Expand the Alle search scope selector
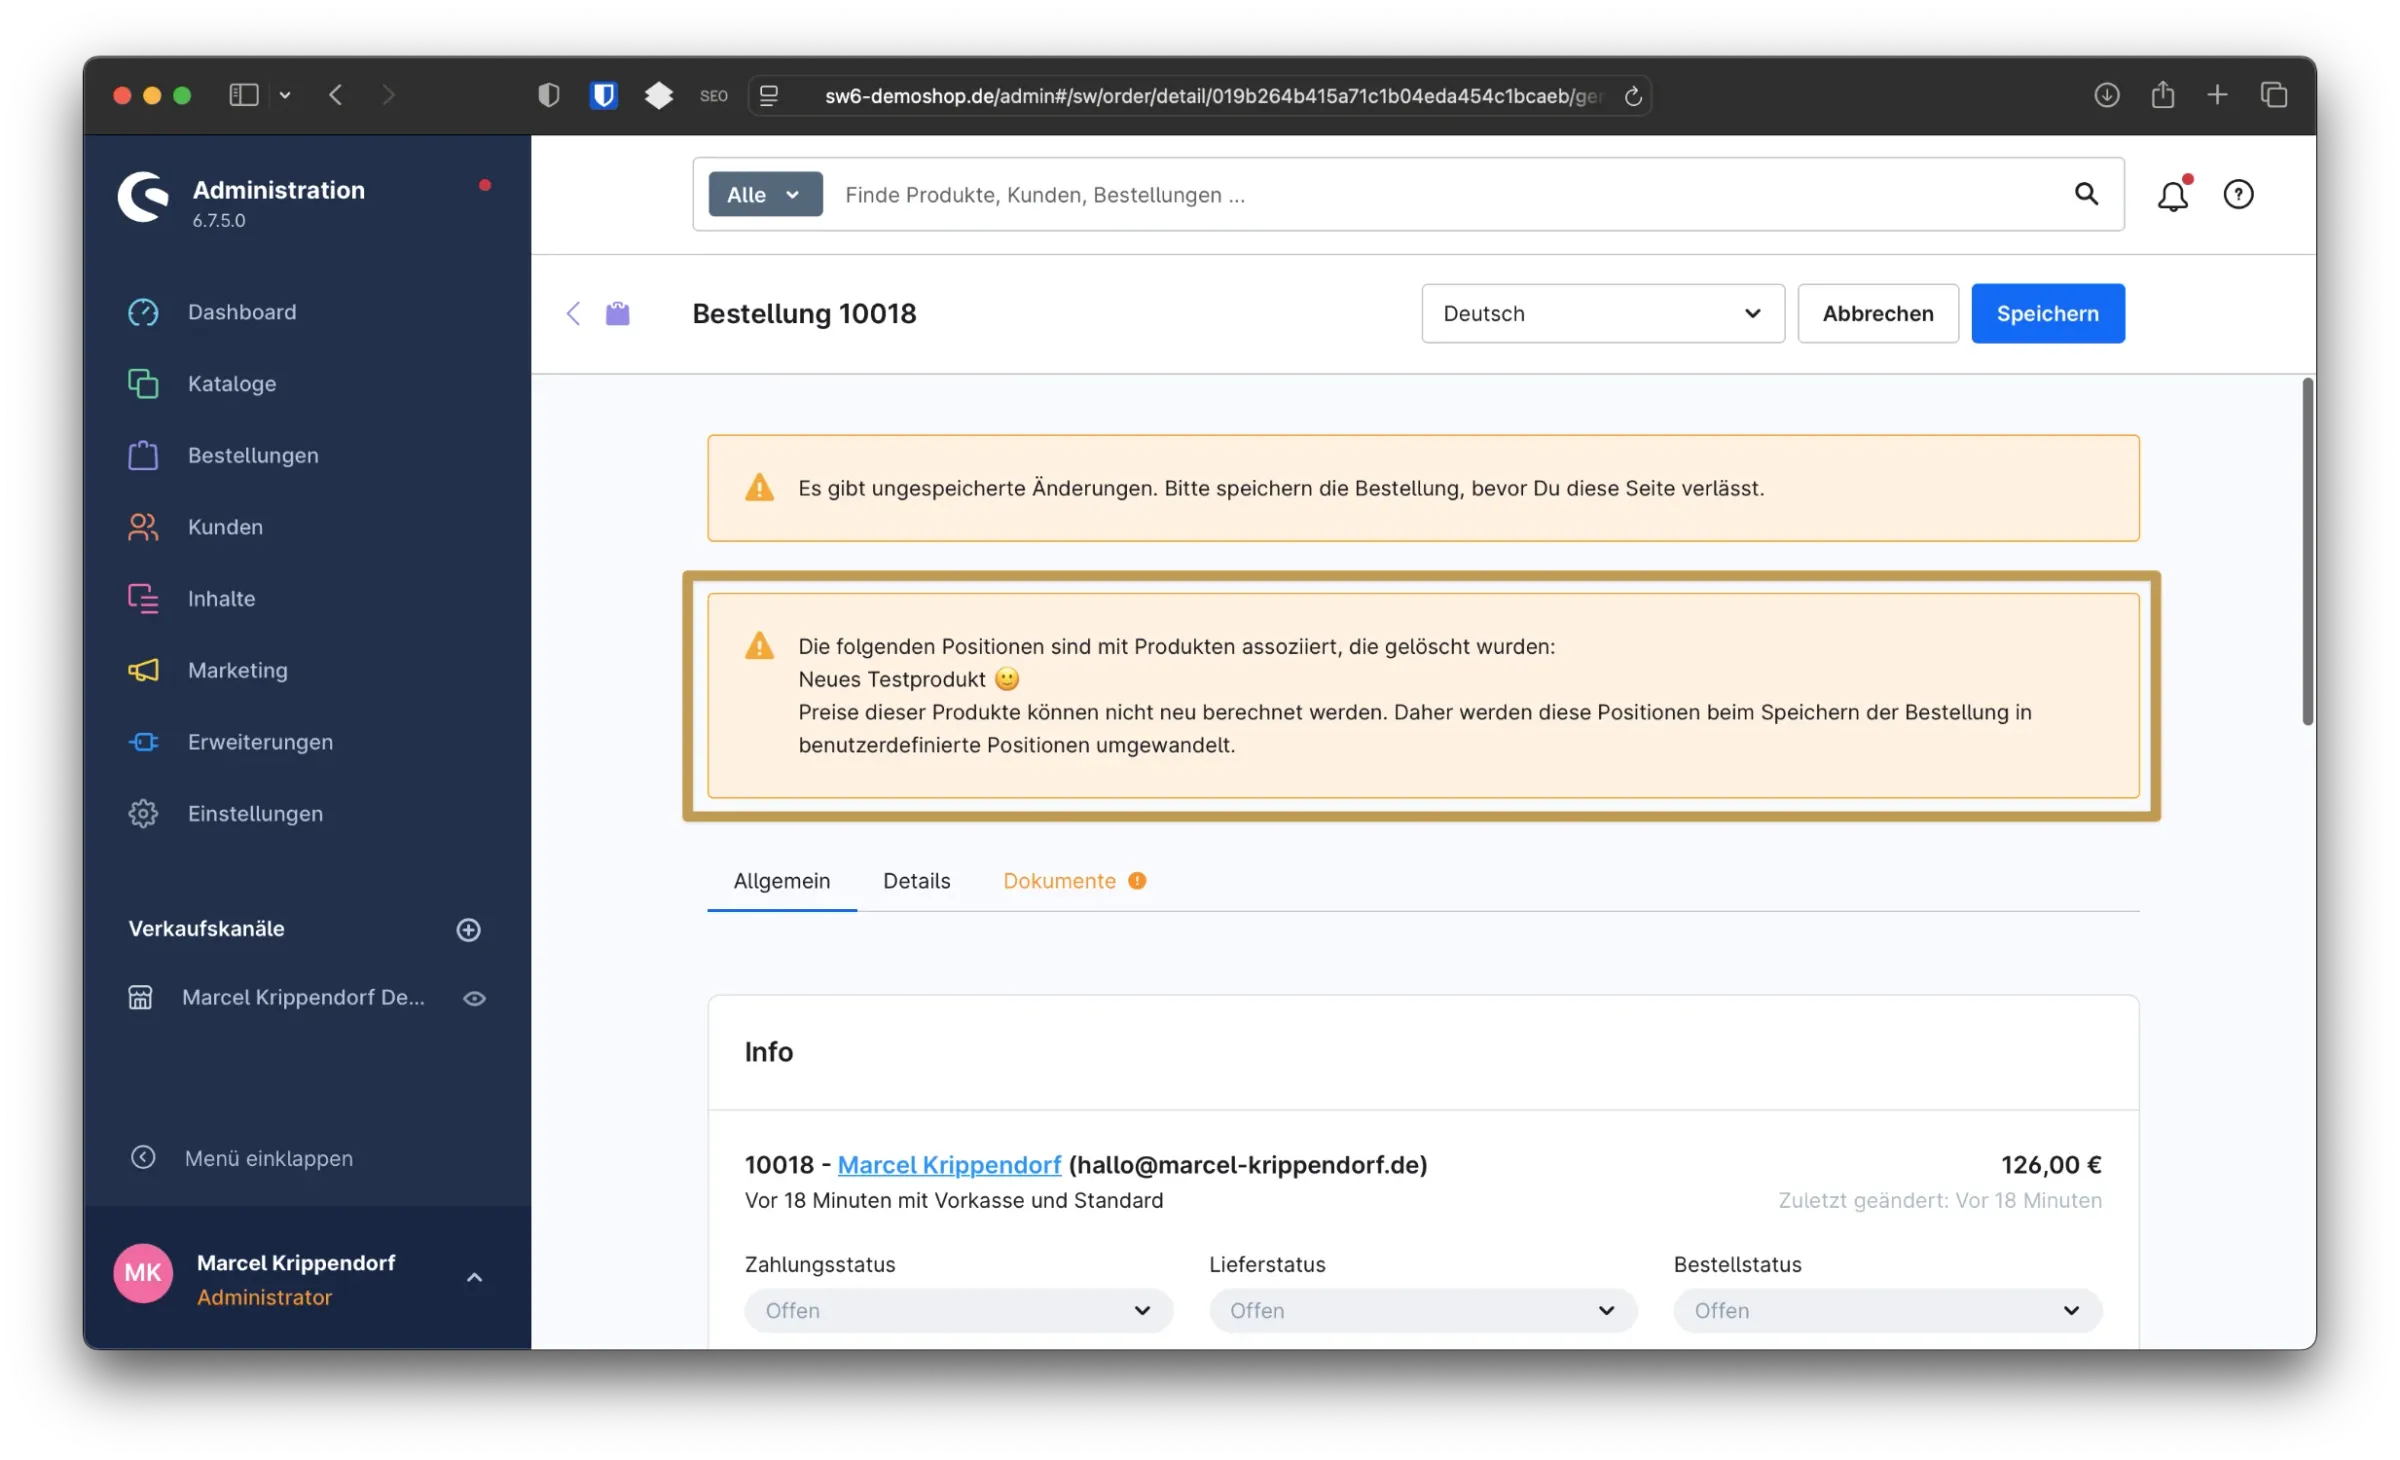 tap(764, 194)
